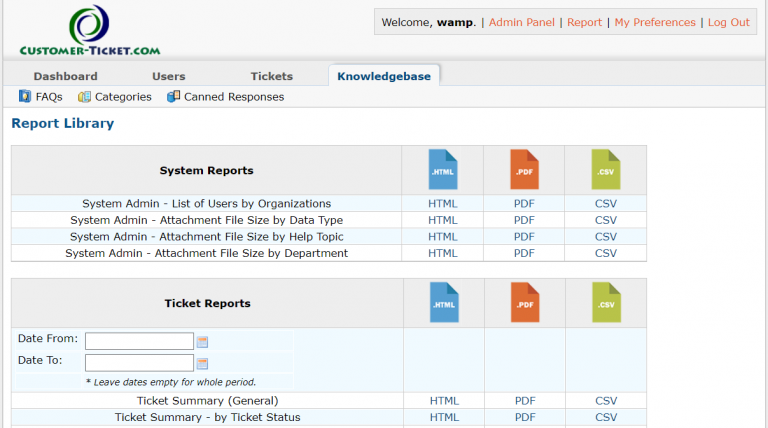This screenshot has height=428, width=768.
Task: Select the Knowledgebase tab
Action: pos(384,76)
